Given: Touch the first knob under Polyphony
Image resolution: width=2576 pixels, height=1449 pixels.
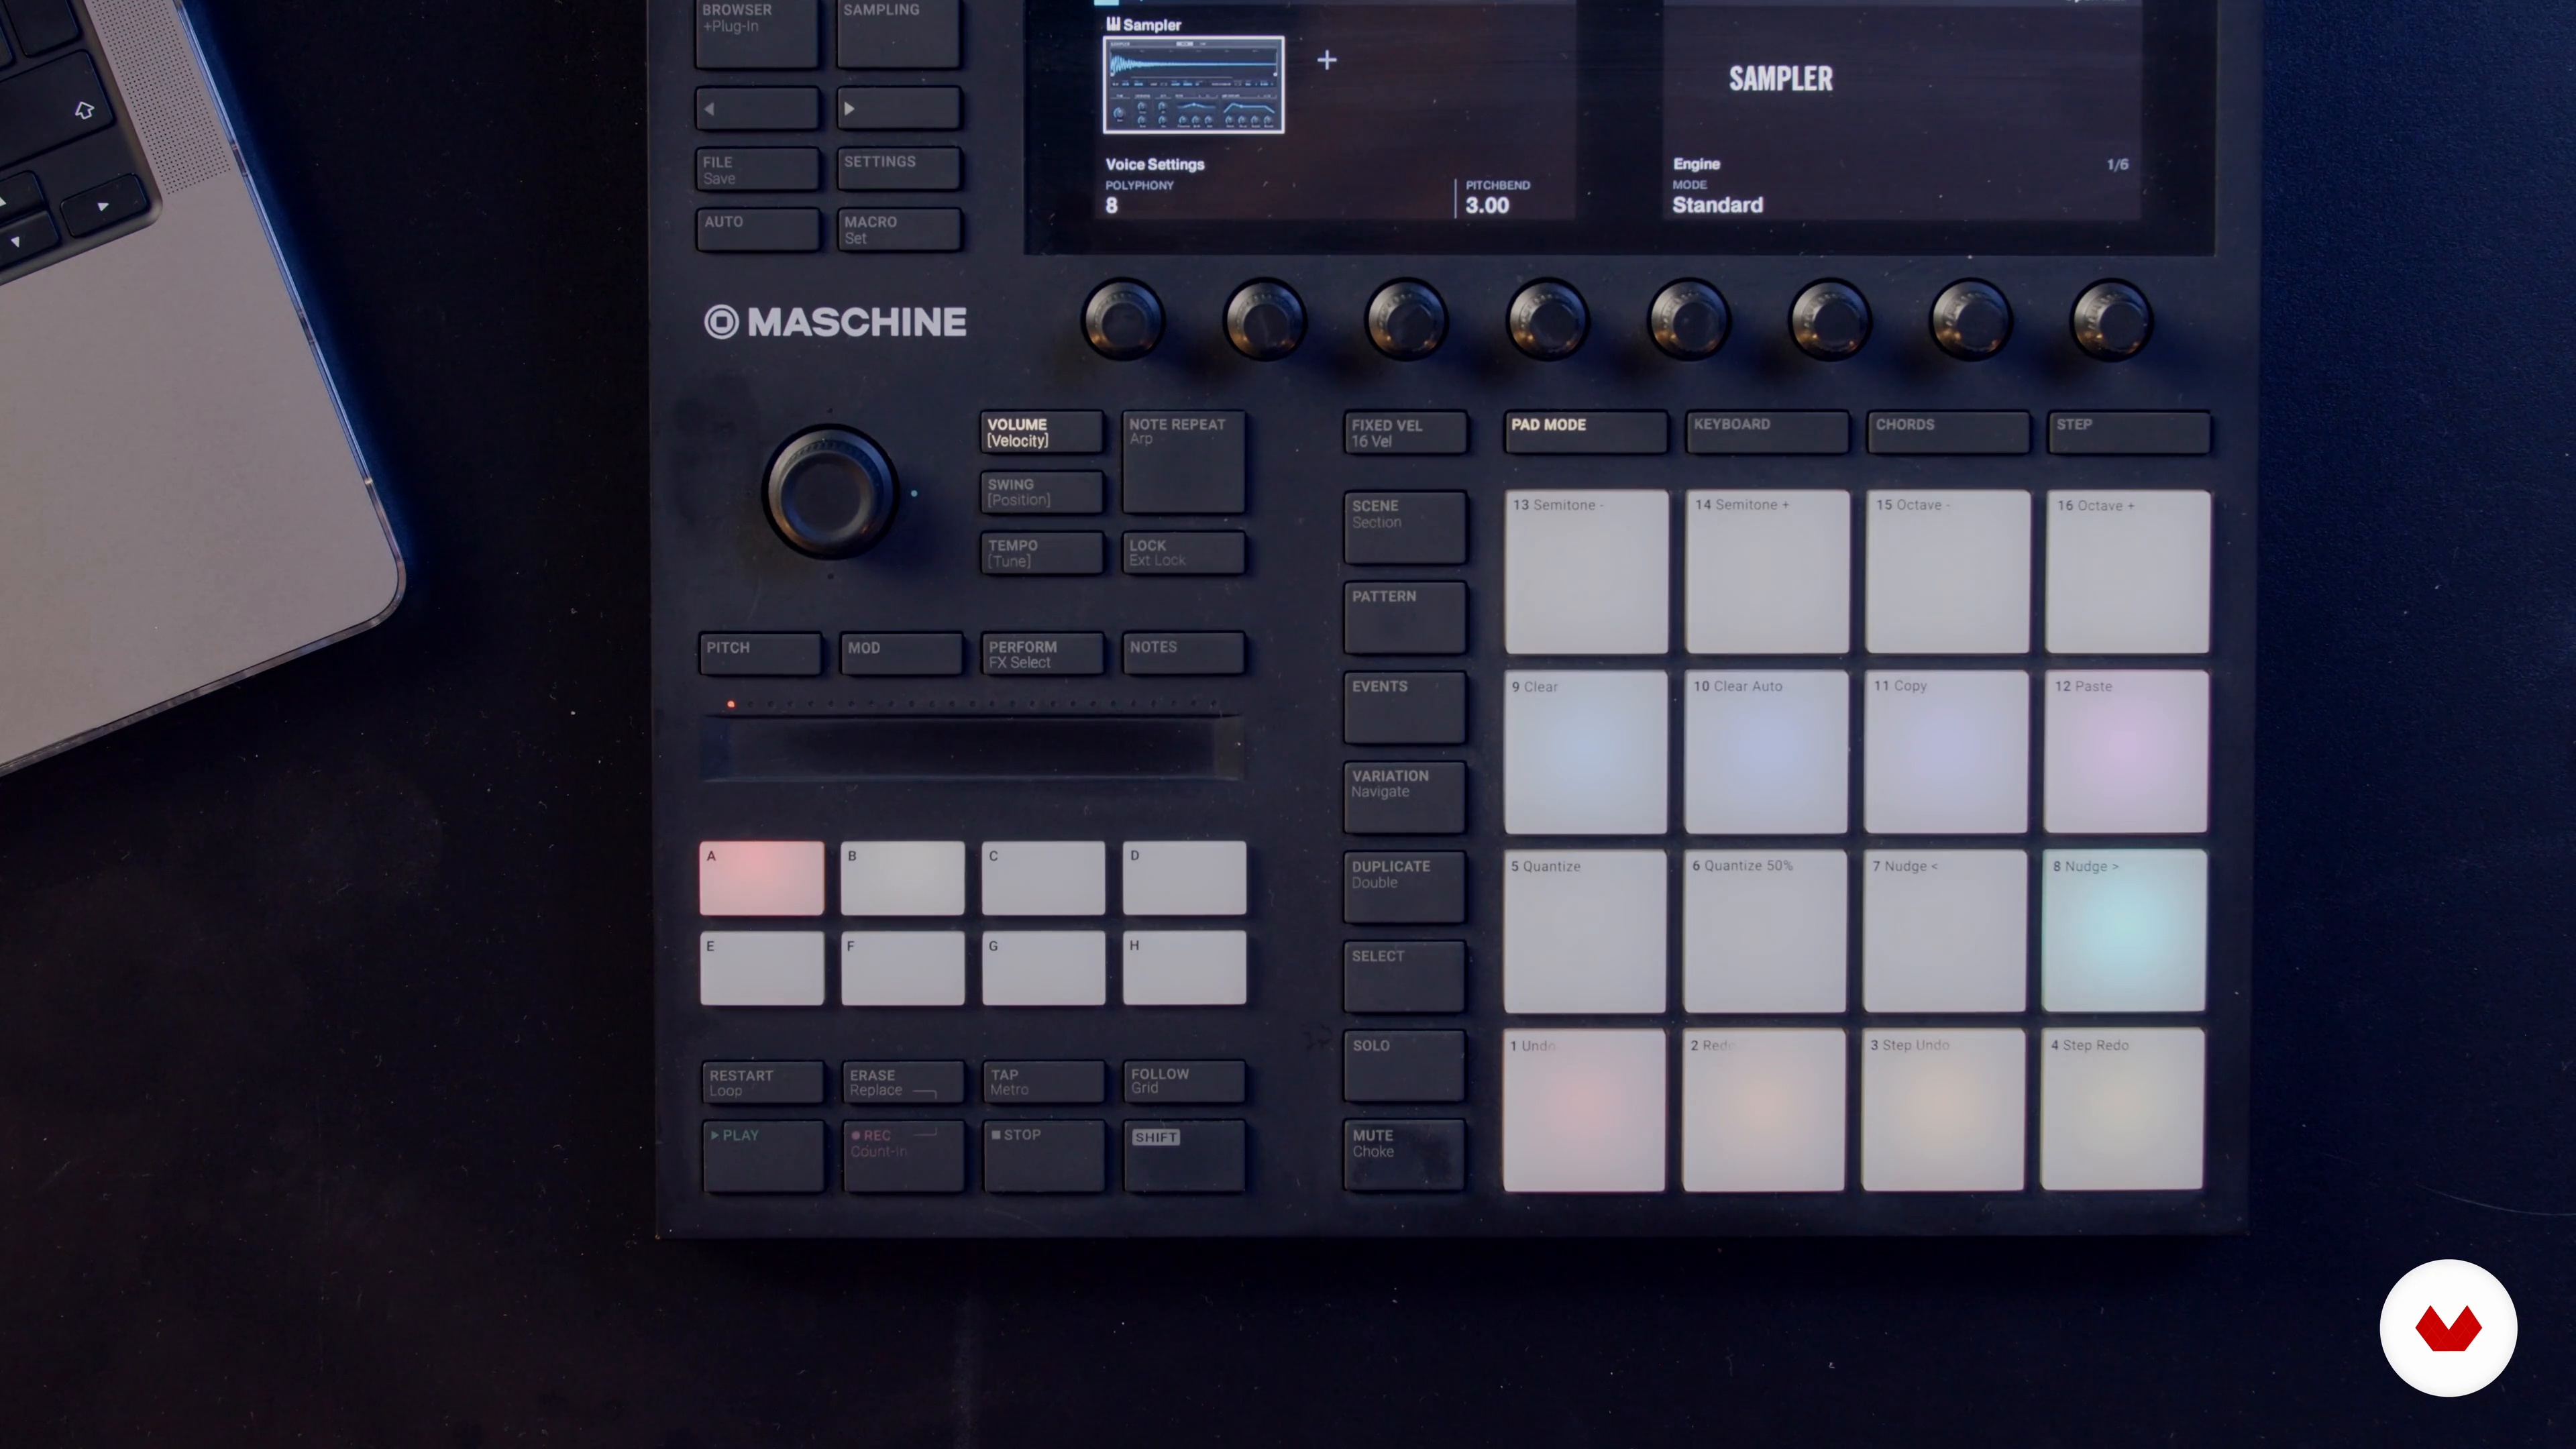Looking at the screenshot, I should 1122,320.
